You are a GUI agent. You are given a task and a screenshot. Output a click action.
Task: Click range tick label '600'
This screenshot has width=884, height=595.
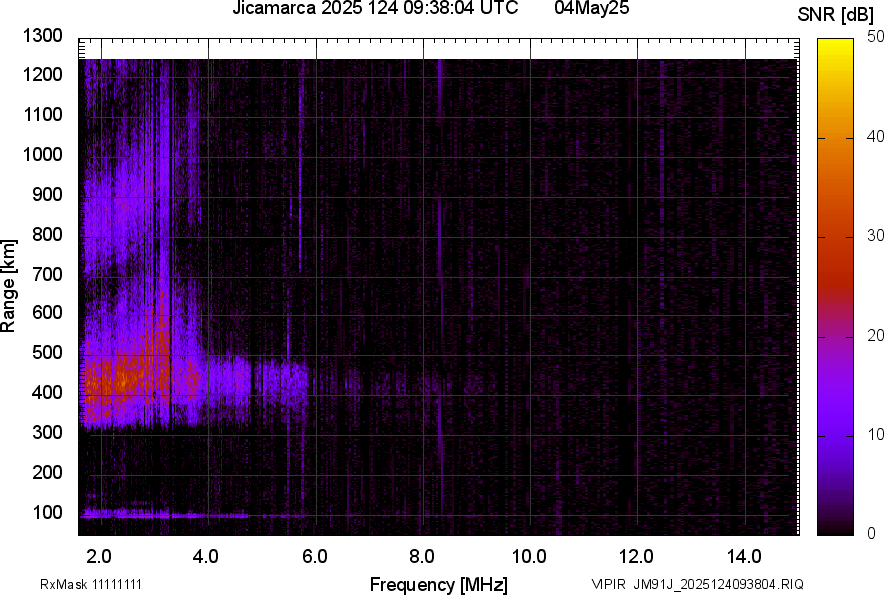pyautogui.click(x=47, y=312)
